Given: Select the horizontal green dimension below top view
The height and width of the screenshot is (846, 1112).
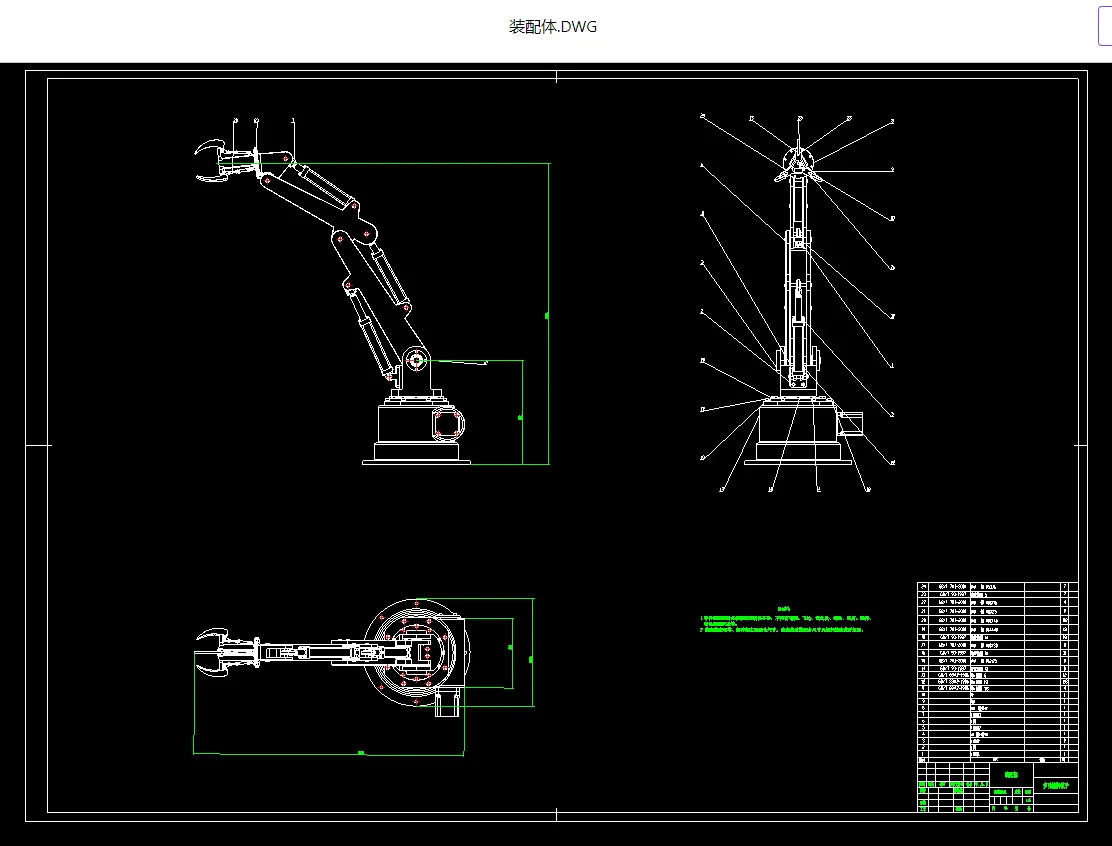Looking at the screenshot, I should pos(329,753).
